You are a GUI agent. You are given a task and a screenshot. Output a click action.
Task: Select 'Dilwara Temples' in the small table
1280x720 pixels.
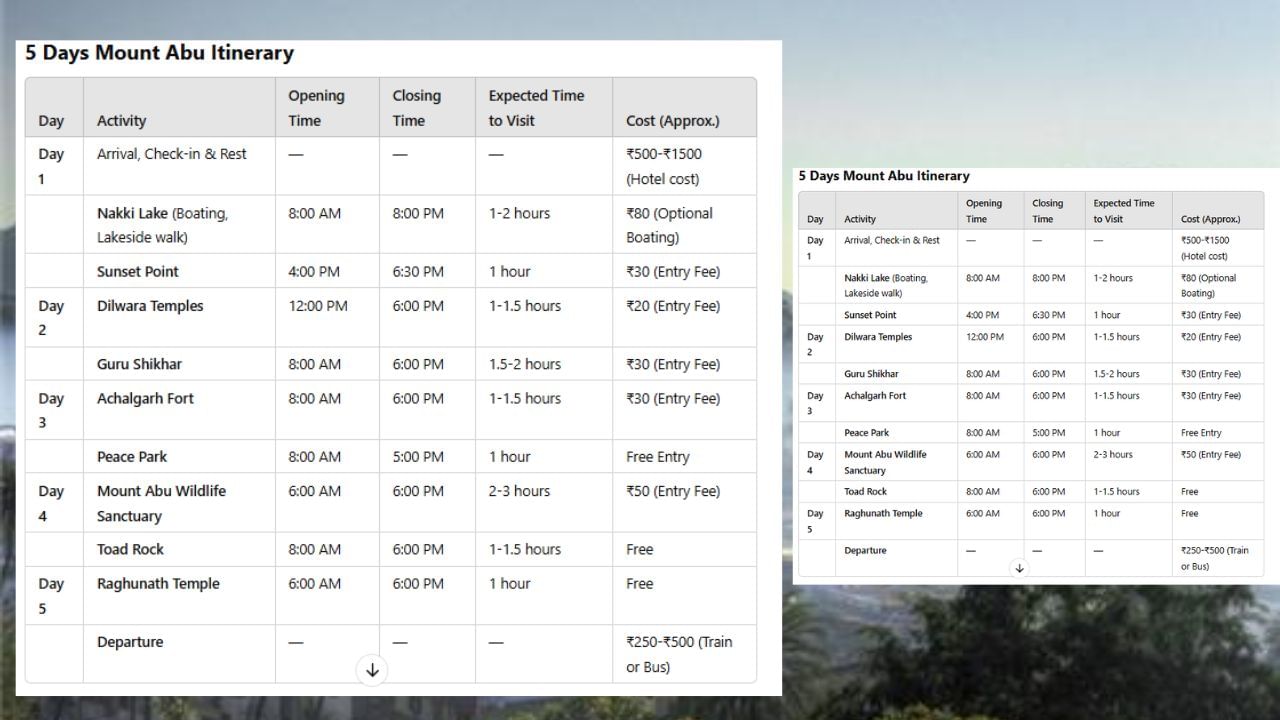tap(878, 337)
